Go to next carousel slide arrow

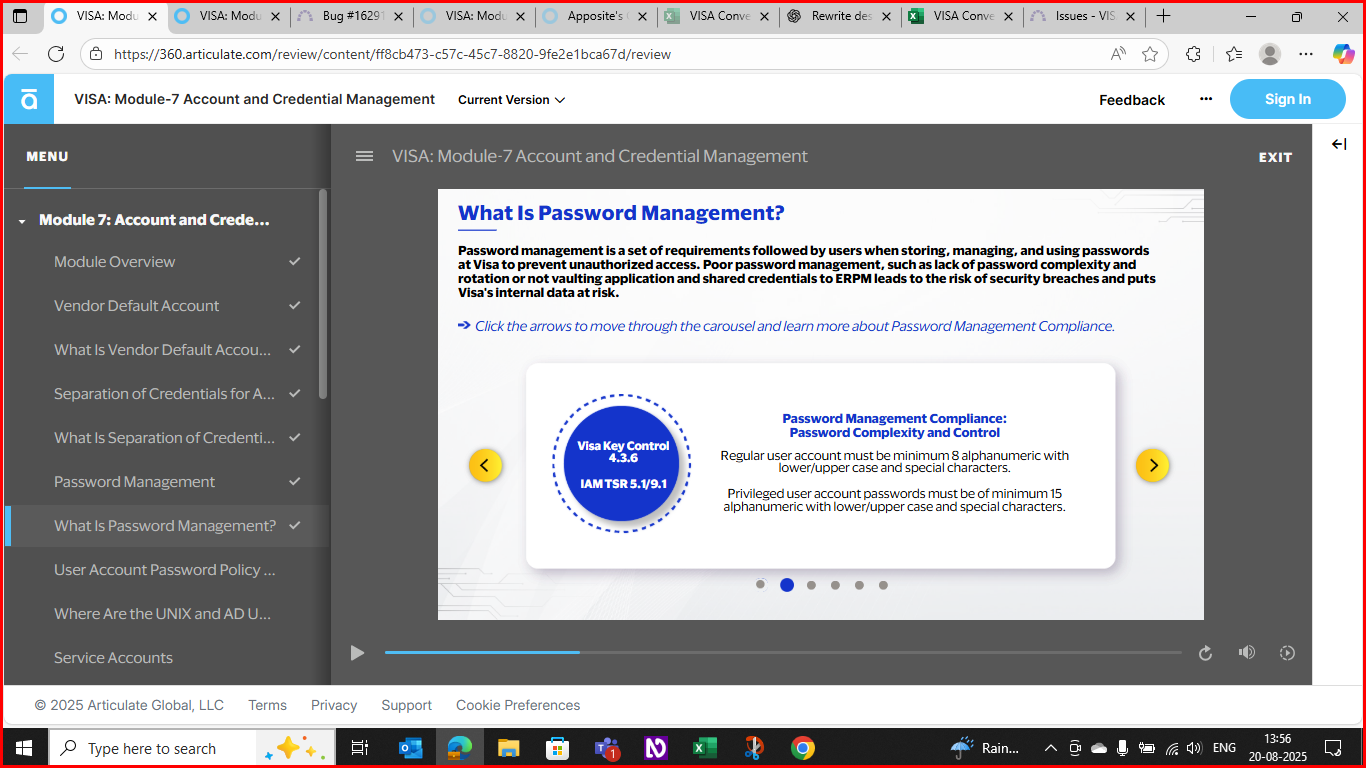tap(1152, 465)
